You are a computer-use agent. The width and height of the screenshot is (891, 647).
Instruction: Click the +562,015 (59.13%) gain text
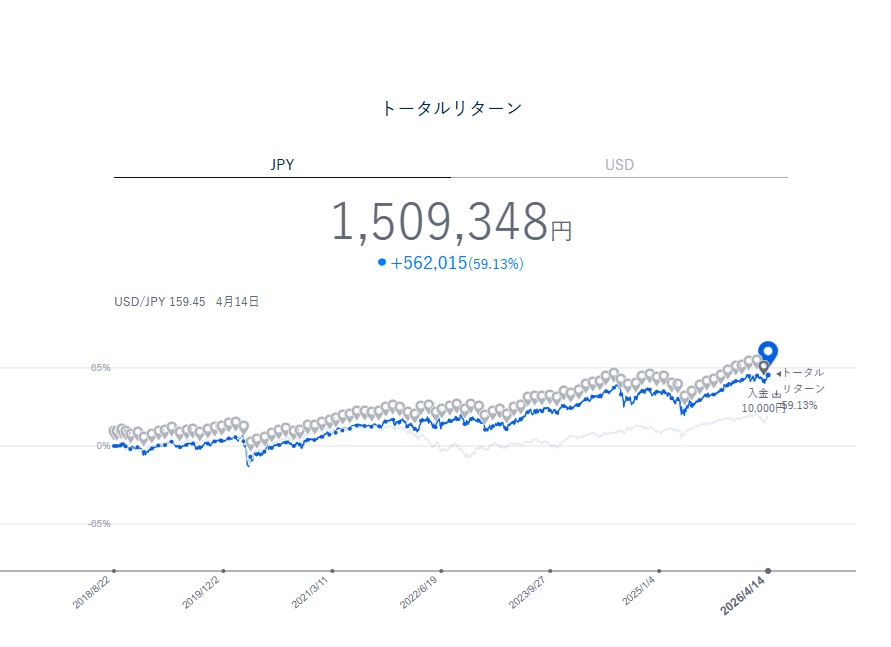(x=457, y=263)
